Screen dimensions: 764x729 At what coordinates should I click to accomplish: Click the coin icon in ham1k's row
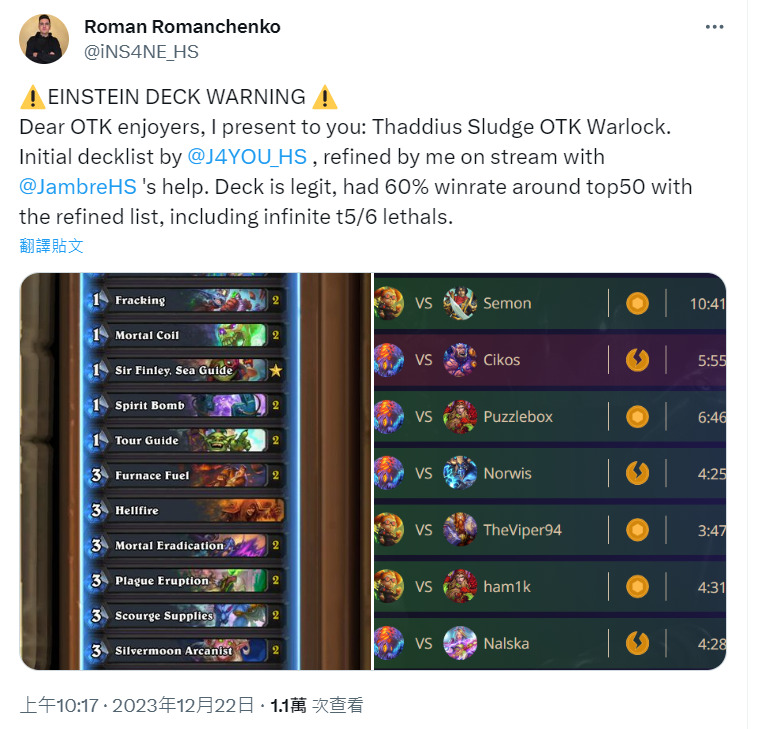point(637,587)
